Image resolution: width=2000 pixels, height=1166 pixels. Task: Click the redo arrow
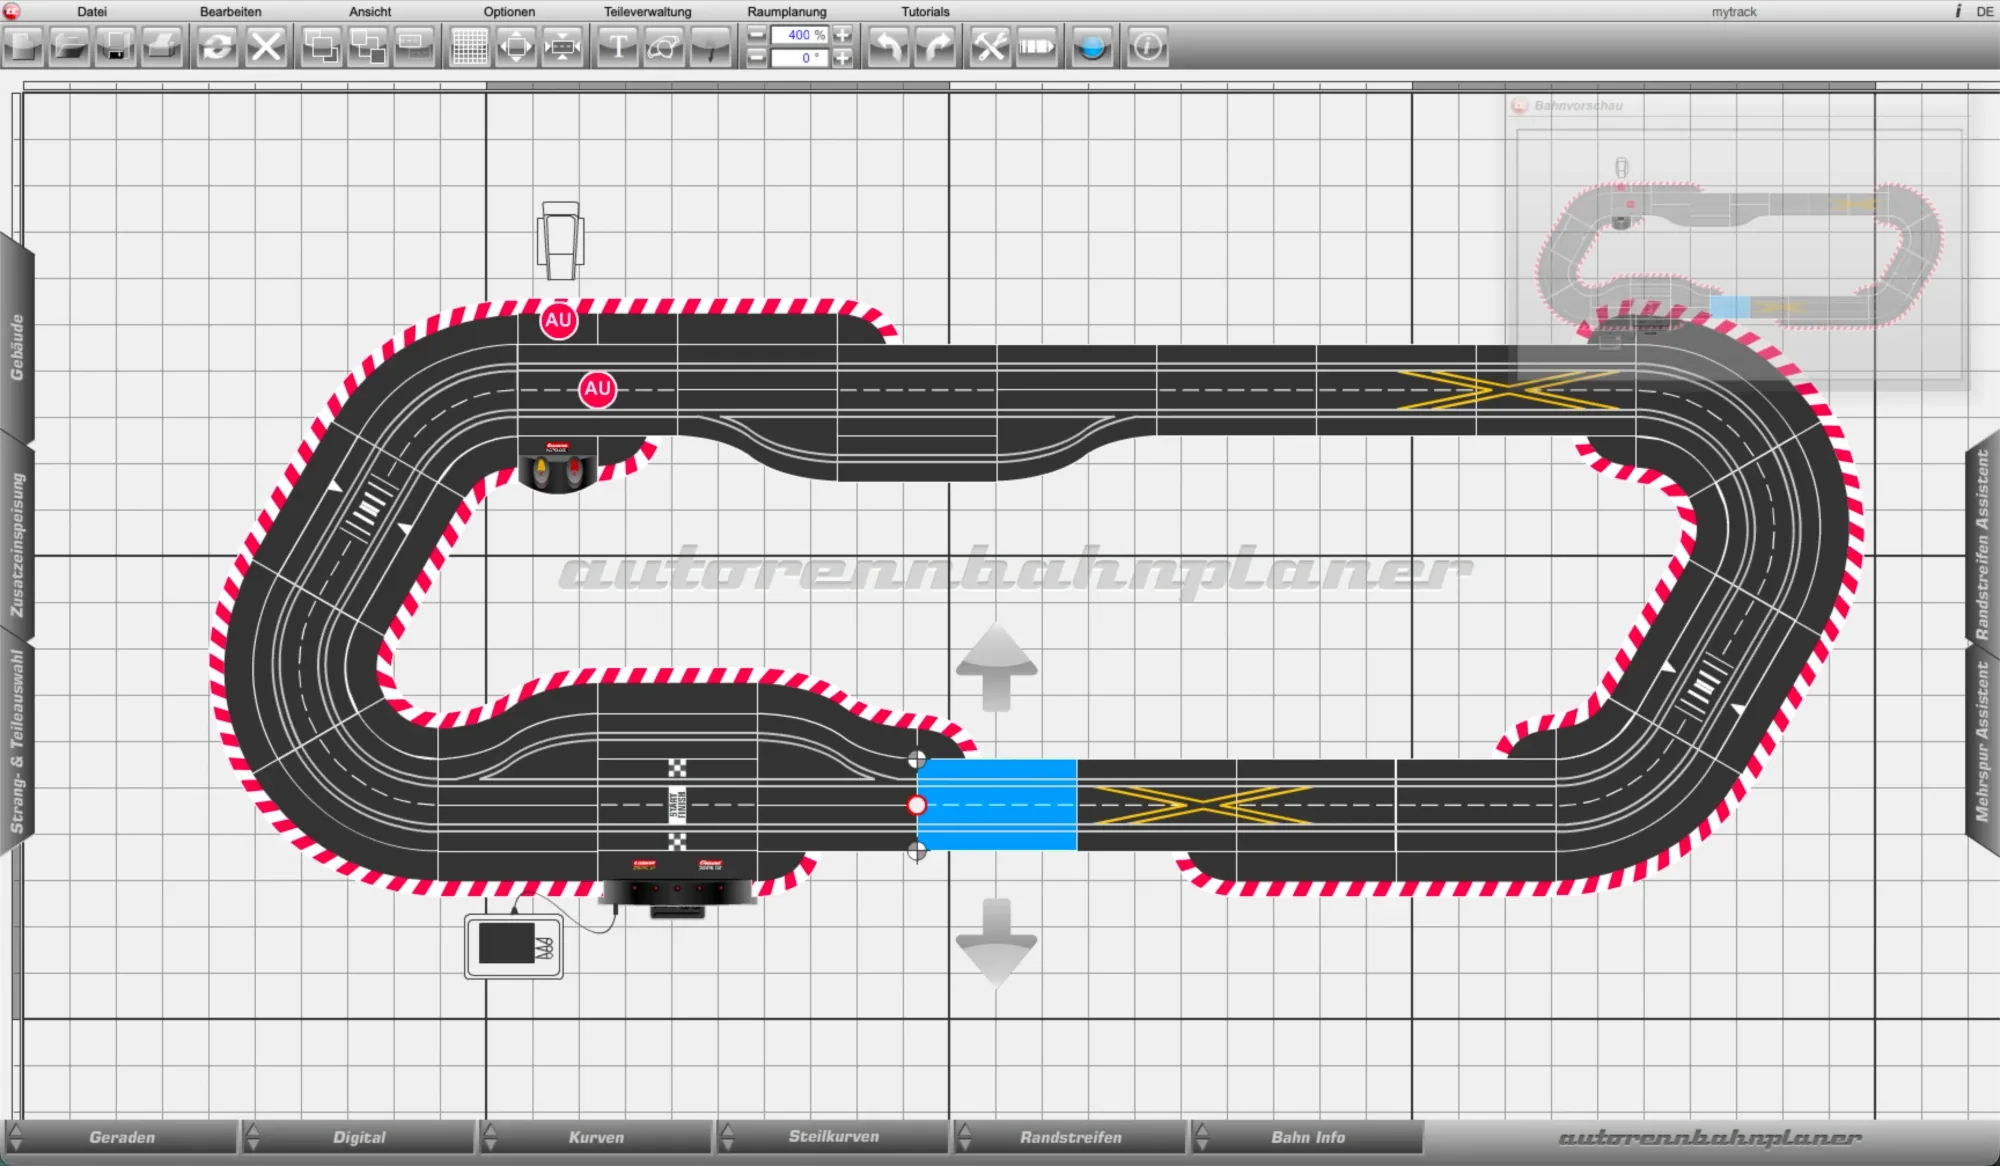(936, 47)
